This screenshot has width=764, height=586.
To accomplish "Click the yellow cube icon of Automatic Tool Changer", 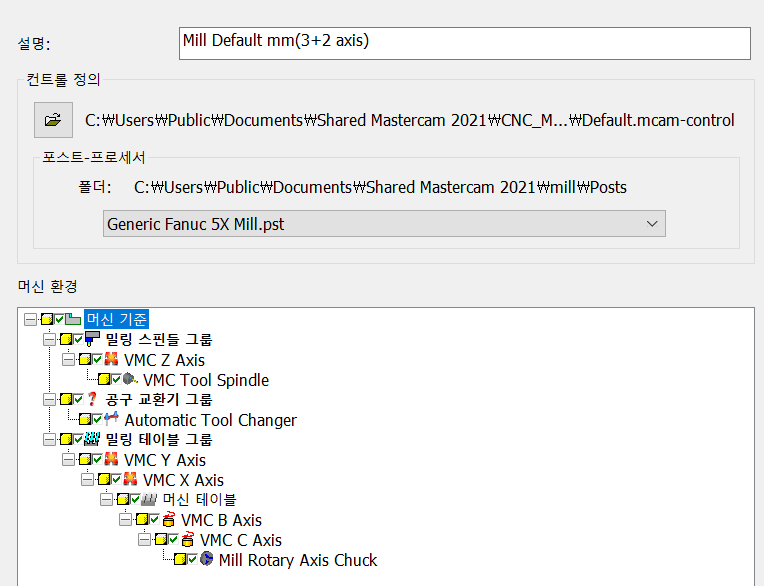I will click(x=85, y=419).
